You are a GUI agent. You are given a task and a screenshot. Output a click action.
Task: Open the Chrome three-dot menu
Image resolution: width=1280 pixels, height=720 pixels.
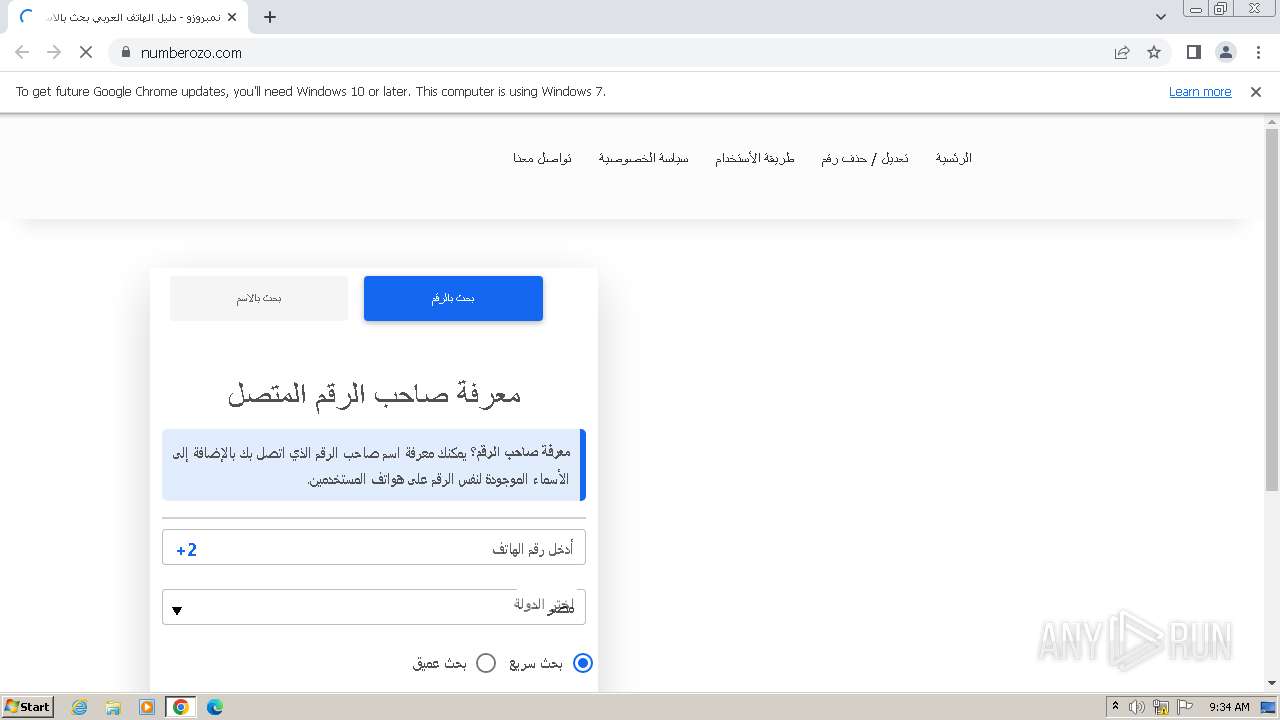click(1258, 52)
